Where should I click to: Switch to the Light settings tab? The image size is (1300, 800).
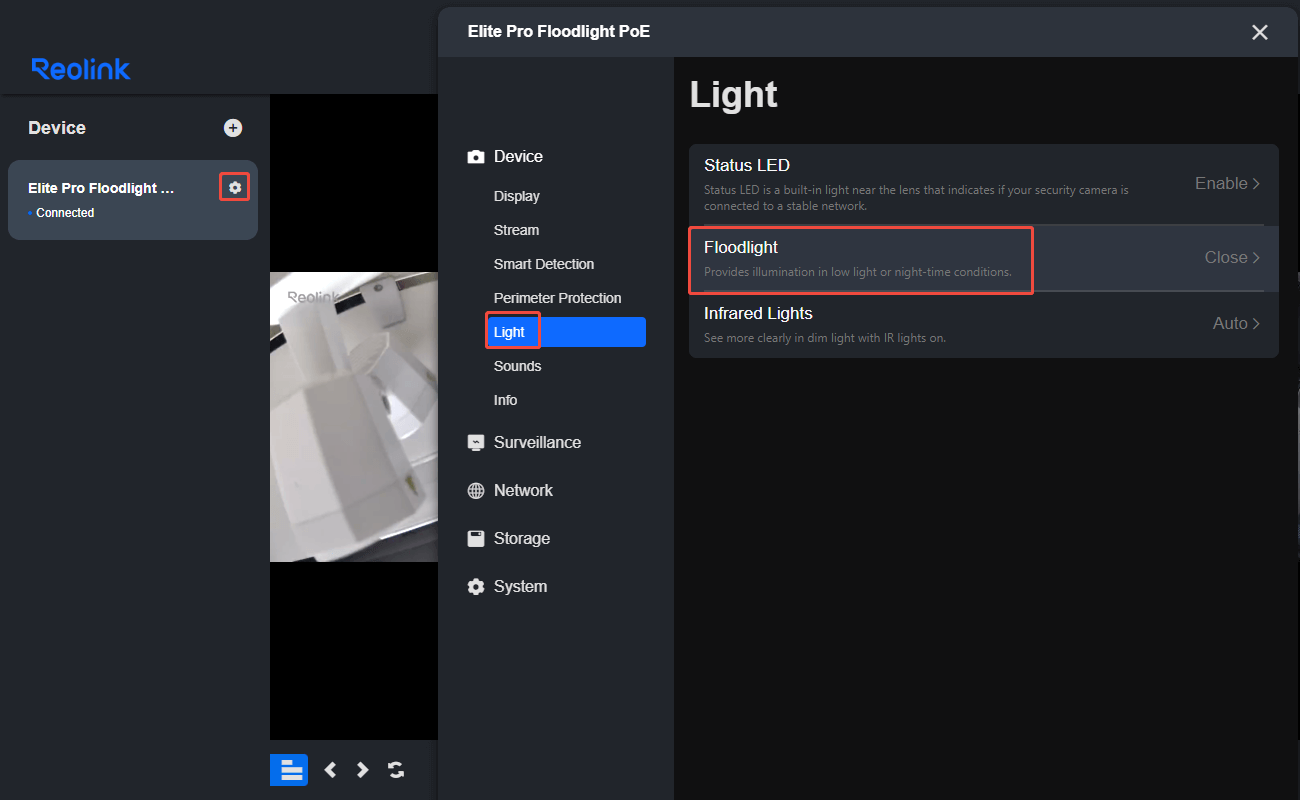coord(512,331)
